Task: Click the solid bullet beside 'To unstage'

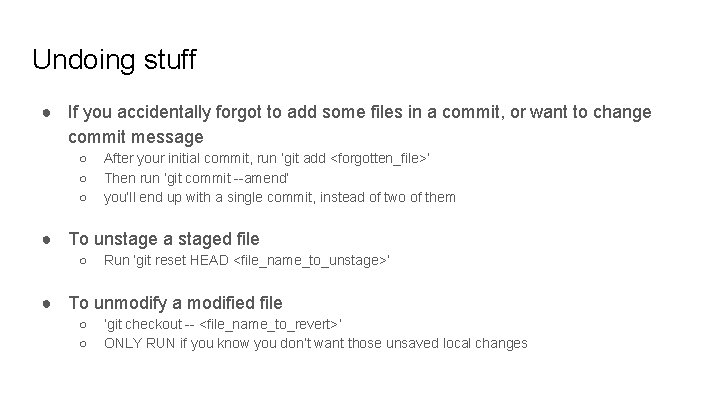Action: point(46,240)
